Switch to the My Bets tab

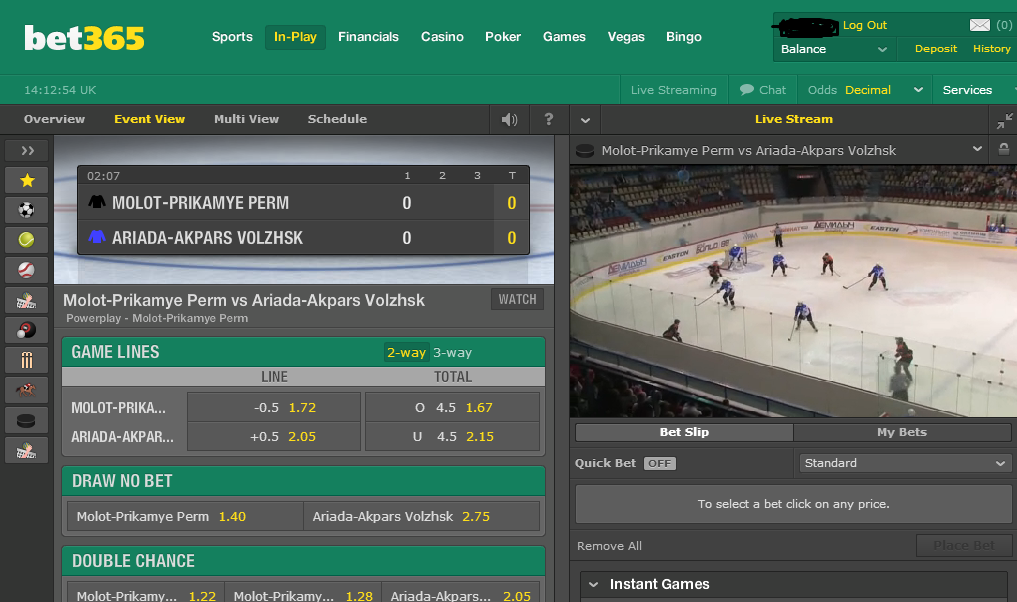tap(902, 432)
